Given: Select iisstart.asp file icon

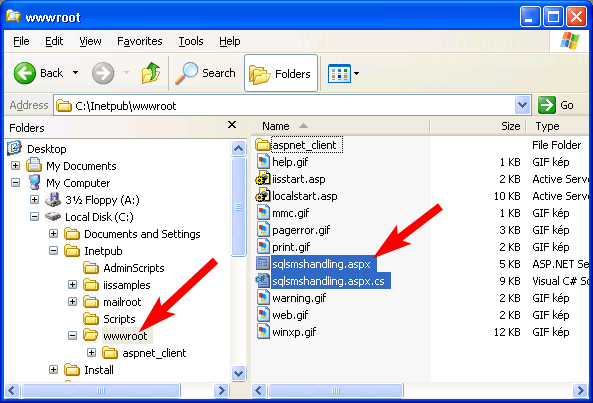Looking at the screenshot, I should coord(263,179).
